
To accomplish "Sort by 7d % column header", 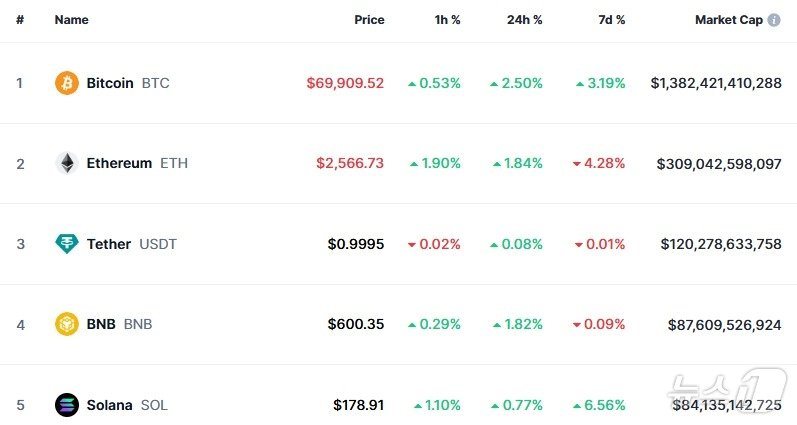I will click(609, 20).
